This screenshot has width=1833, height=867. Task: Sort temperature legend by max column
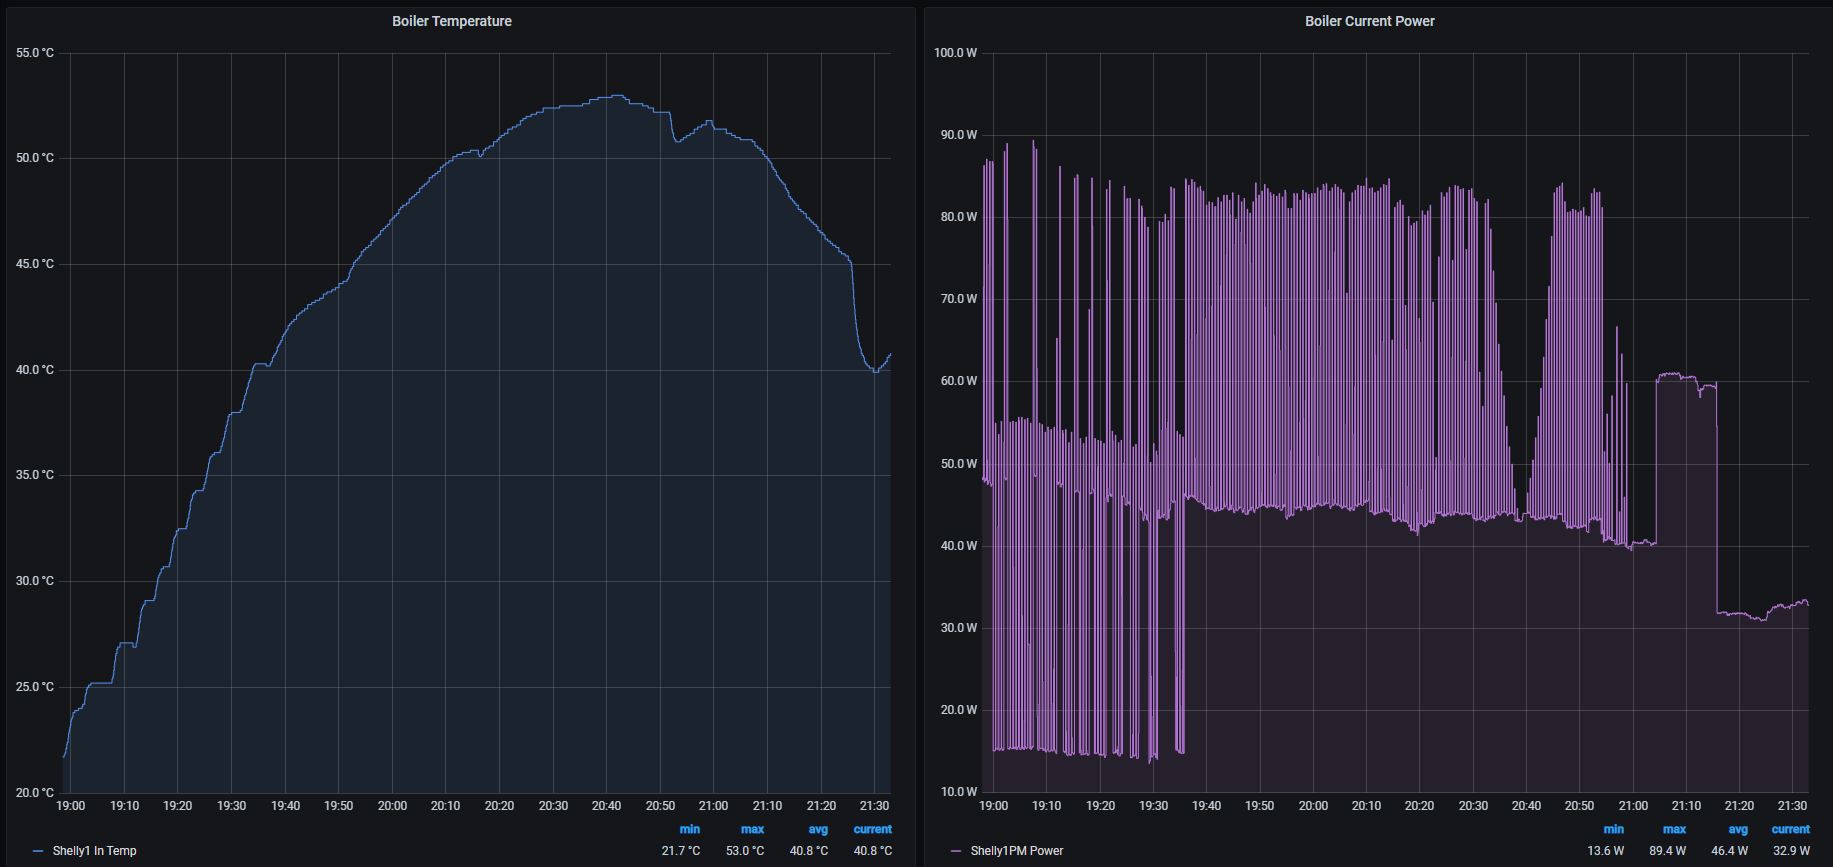tap(752, 829)
